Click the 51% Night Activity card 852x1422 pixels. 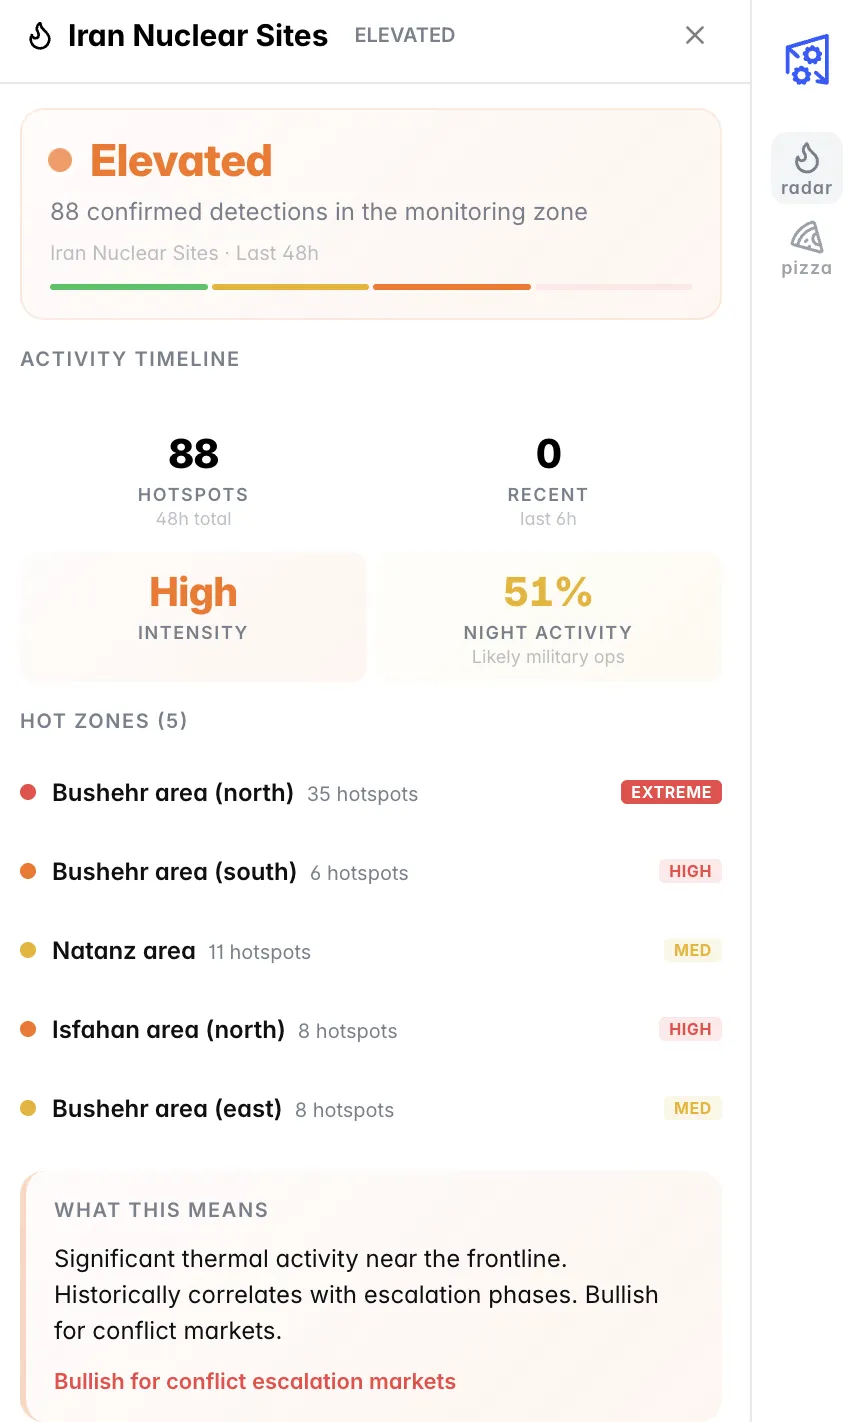pyautogui.click(x=548, y=616)
